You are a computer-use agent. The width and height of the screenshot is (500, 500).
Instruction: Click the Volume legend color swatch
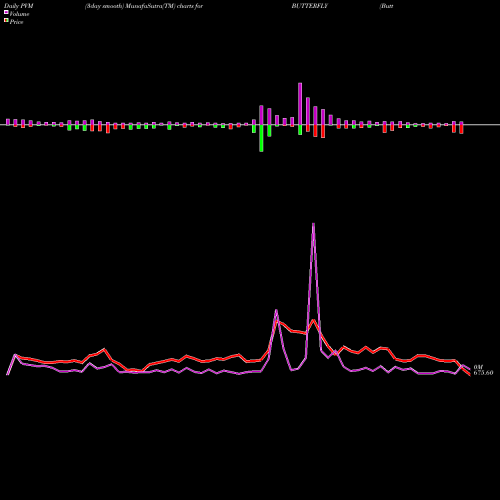coord(6,12)
